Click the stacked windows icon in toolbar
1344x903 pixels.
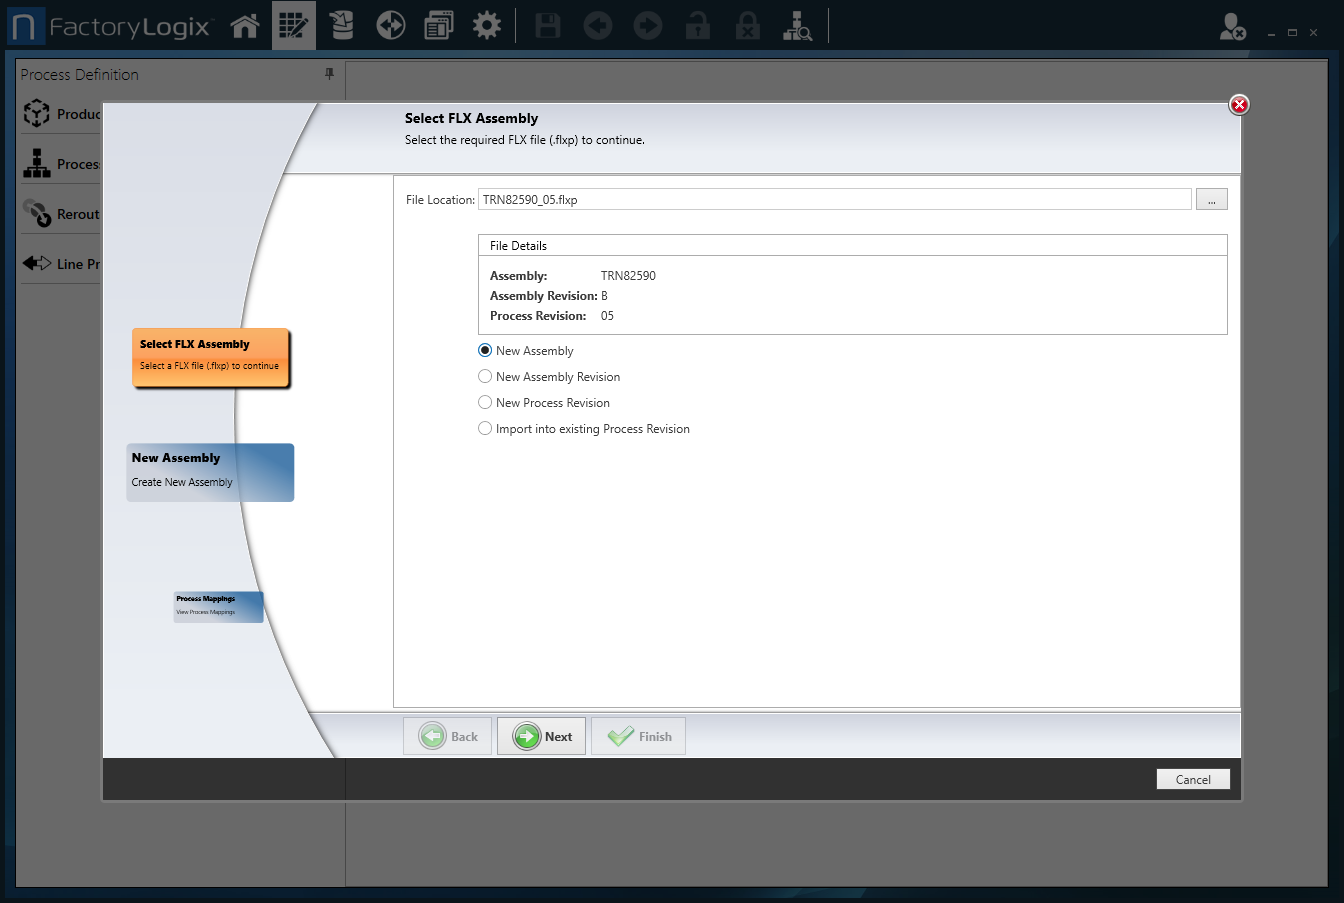pyautogui.click(x=438, y=26)
